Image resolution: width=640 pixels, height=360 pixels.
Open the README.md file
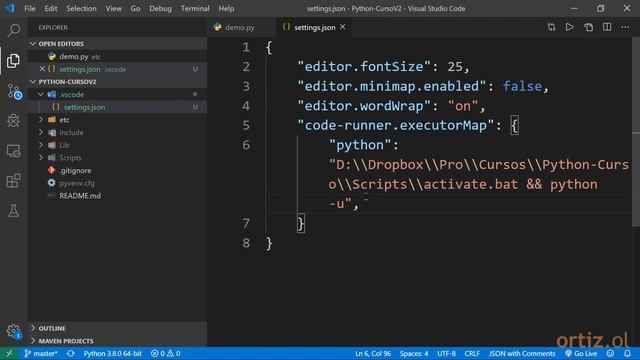(80, 196)
